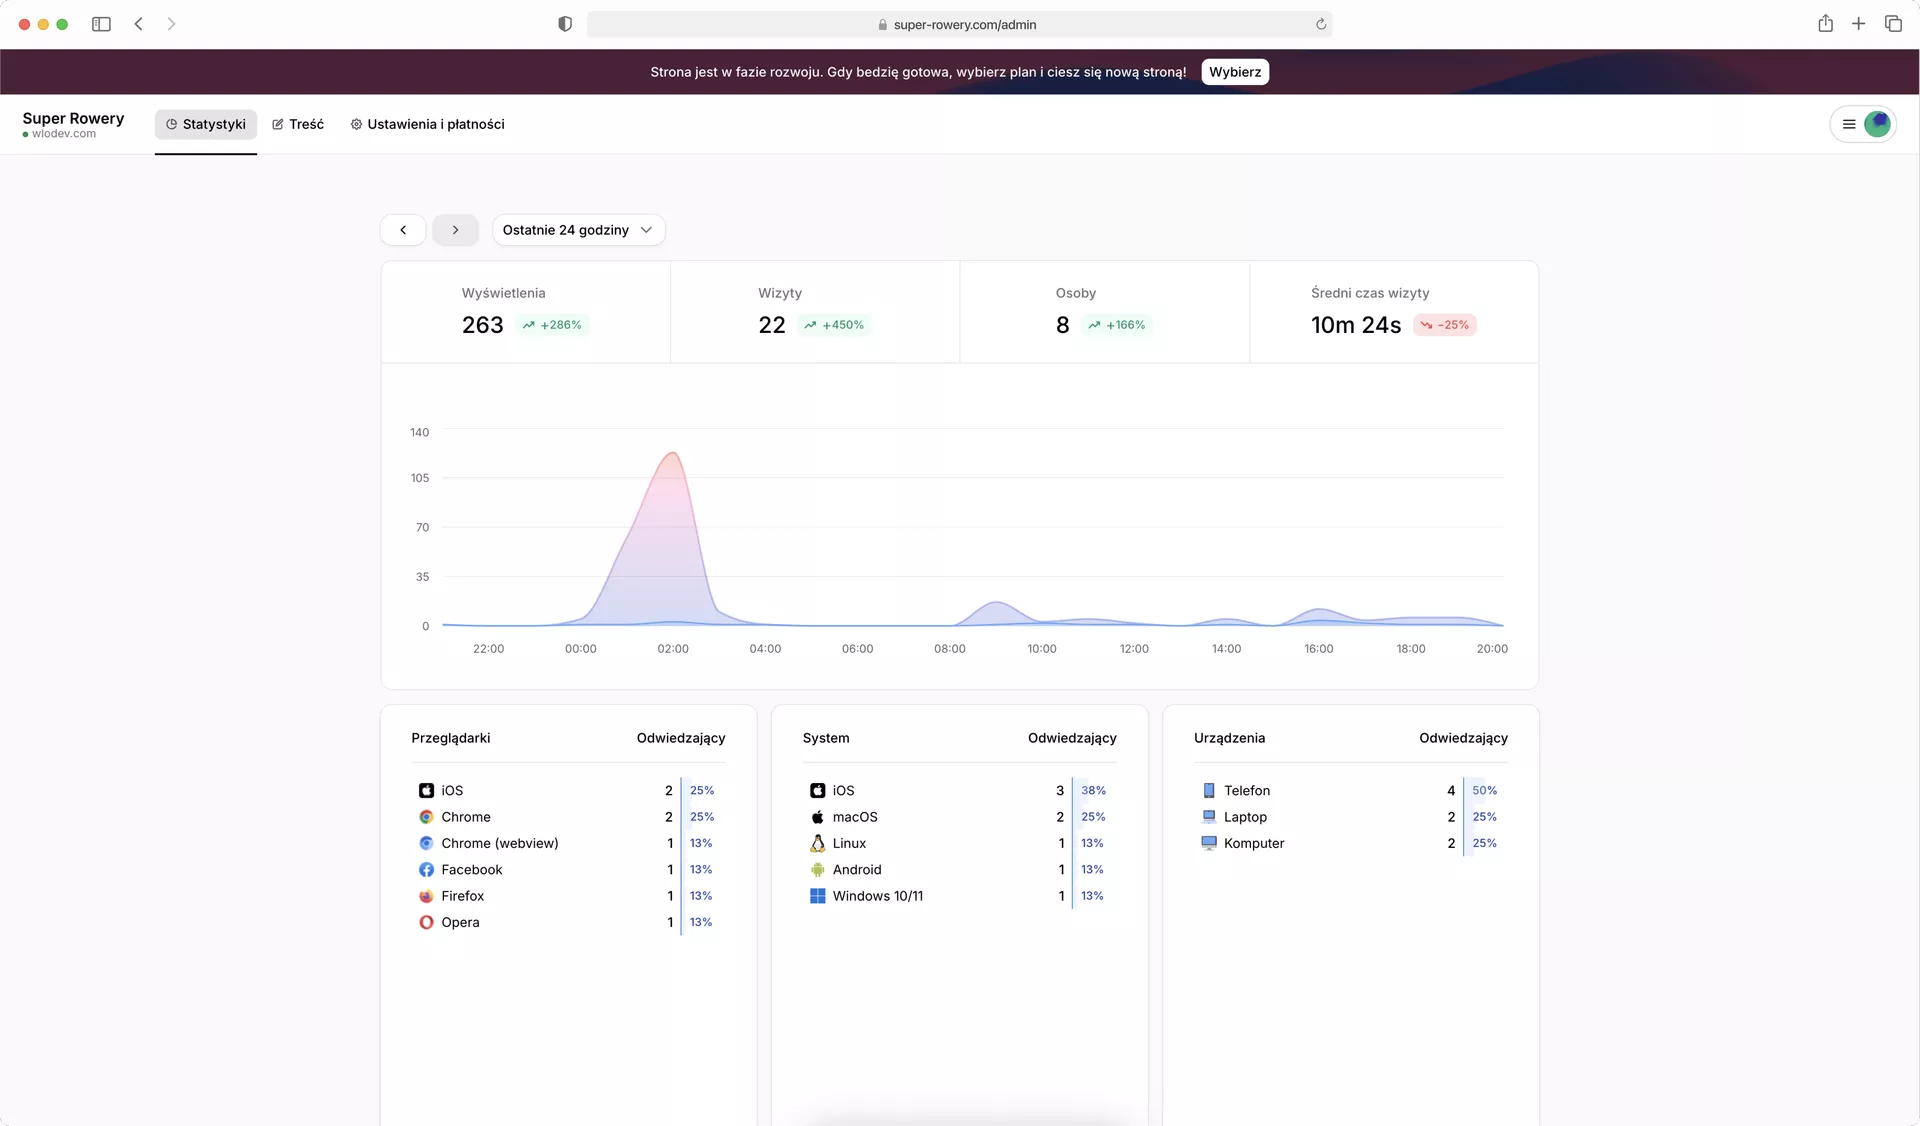Open a new tab with plus icon
Screen dimensions: 1920x1126
click(x=1858, y=24)
